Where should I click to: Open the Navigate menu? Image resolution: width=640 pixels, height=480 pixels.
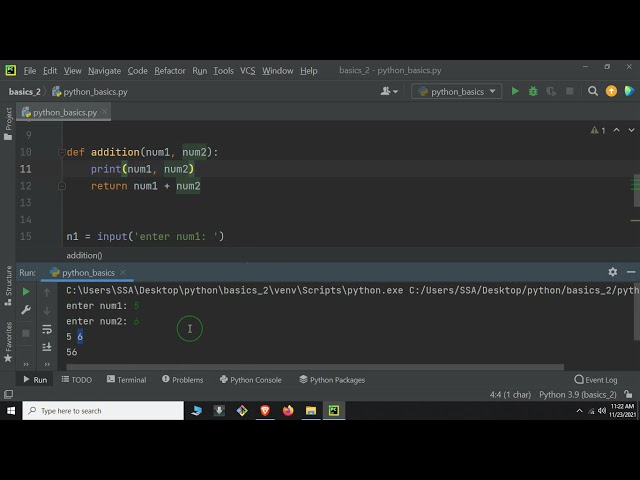[104, 71]
